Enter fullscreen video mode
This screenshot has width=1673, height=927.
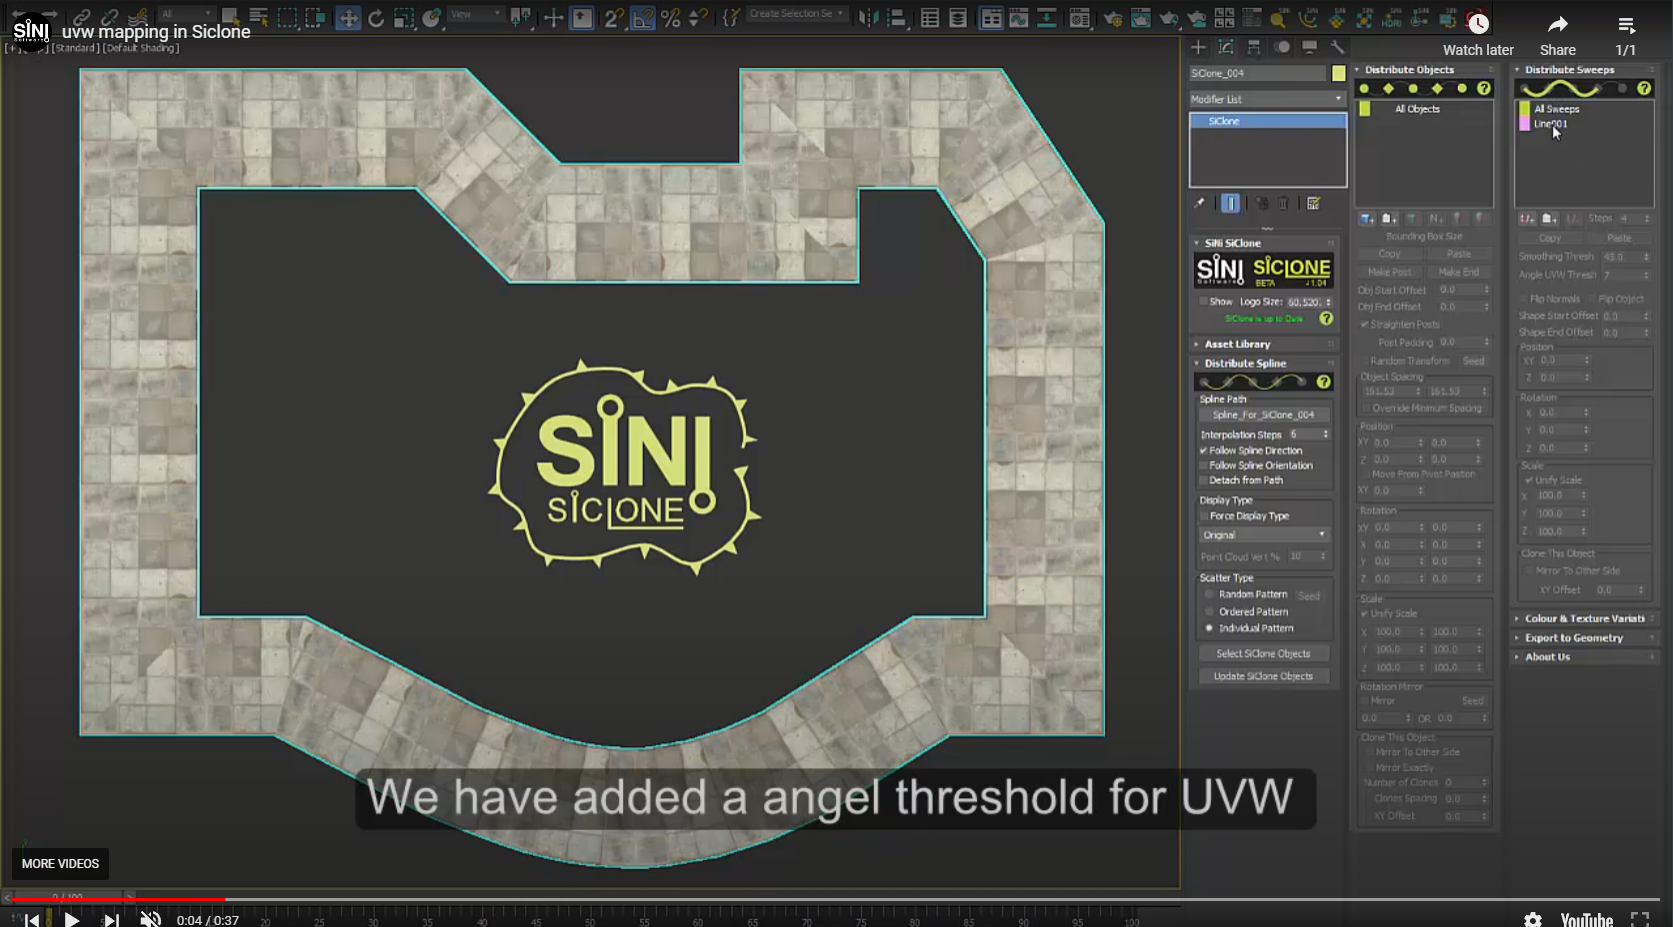(1640, 919)
